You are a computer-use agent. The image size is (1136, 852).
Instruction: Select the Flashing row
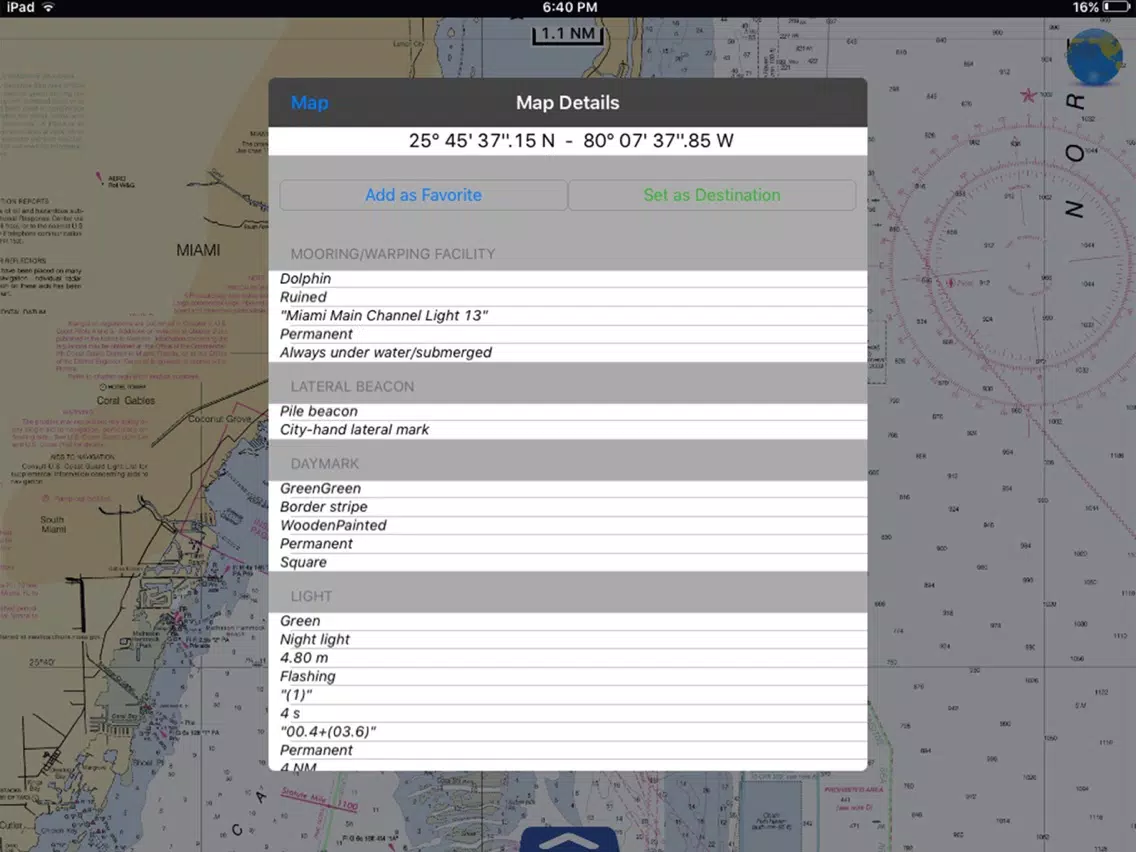[567, 677]
